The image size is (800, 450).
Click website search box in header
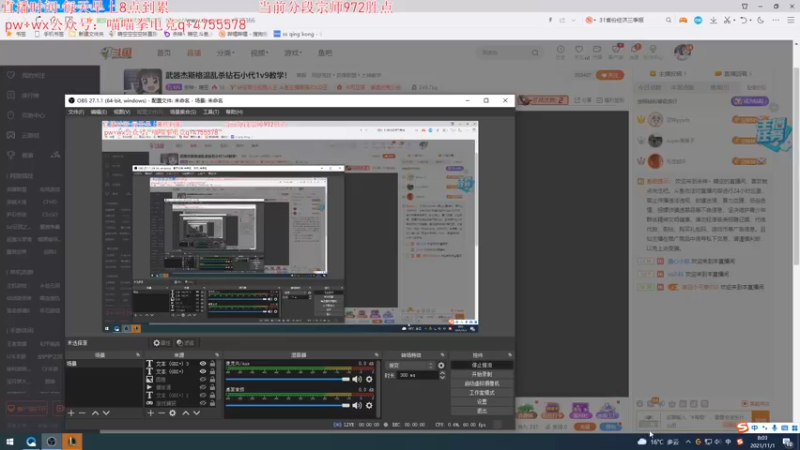tap(508, 53)
